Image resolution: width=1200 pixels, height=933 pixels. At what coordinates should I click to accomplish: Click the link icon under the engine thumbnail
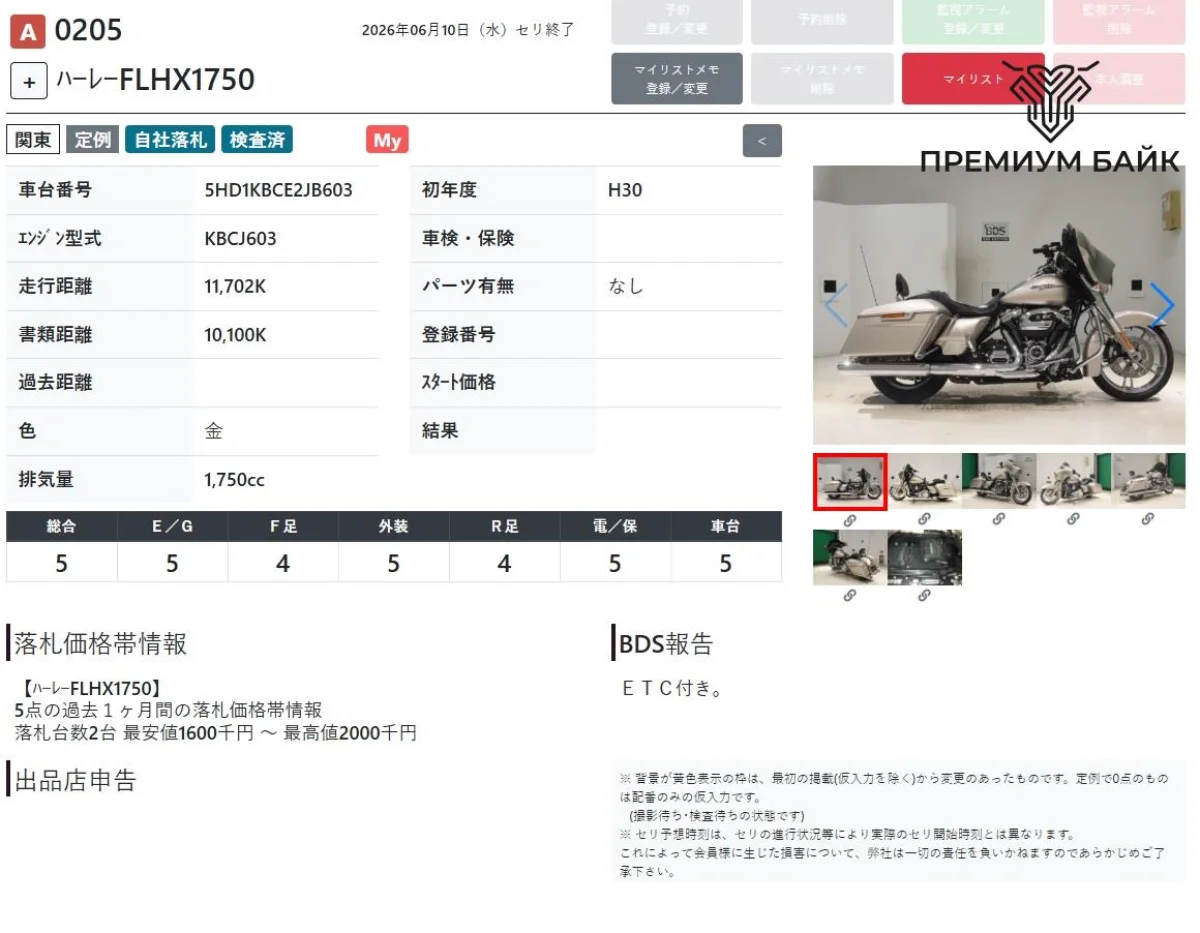tap(925, 596)
